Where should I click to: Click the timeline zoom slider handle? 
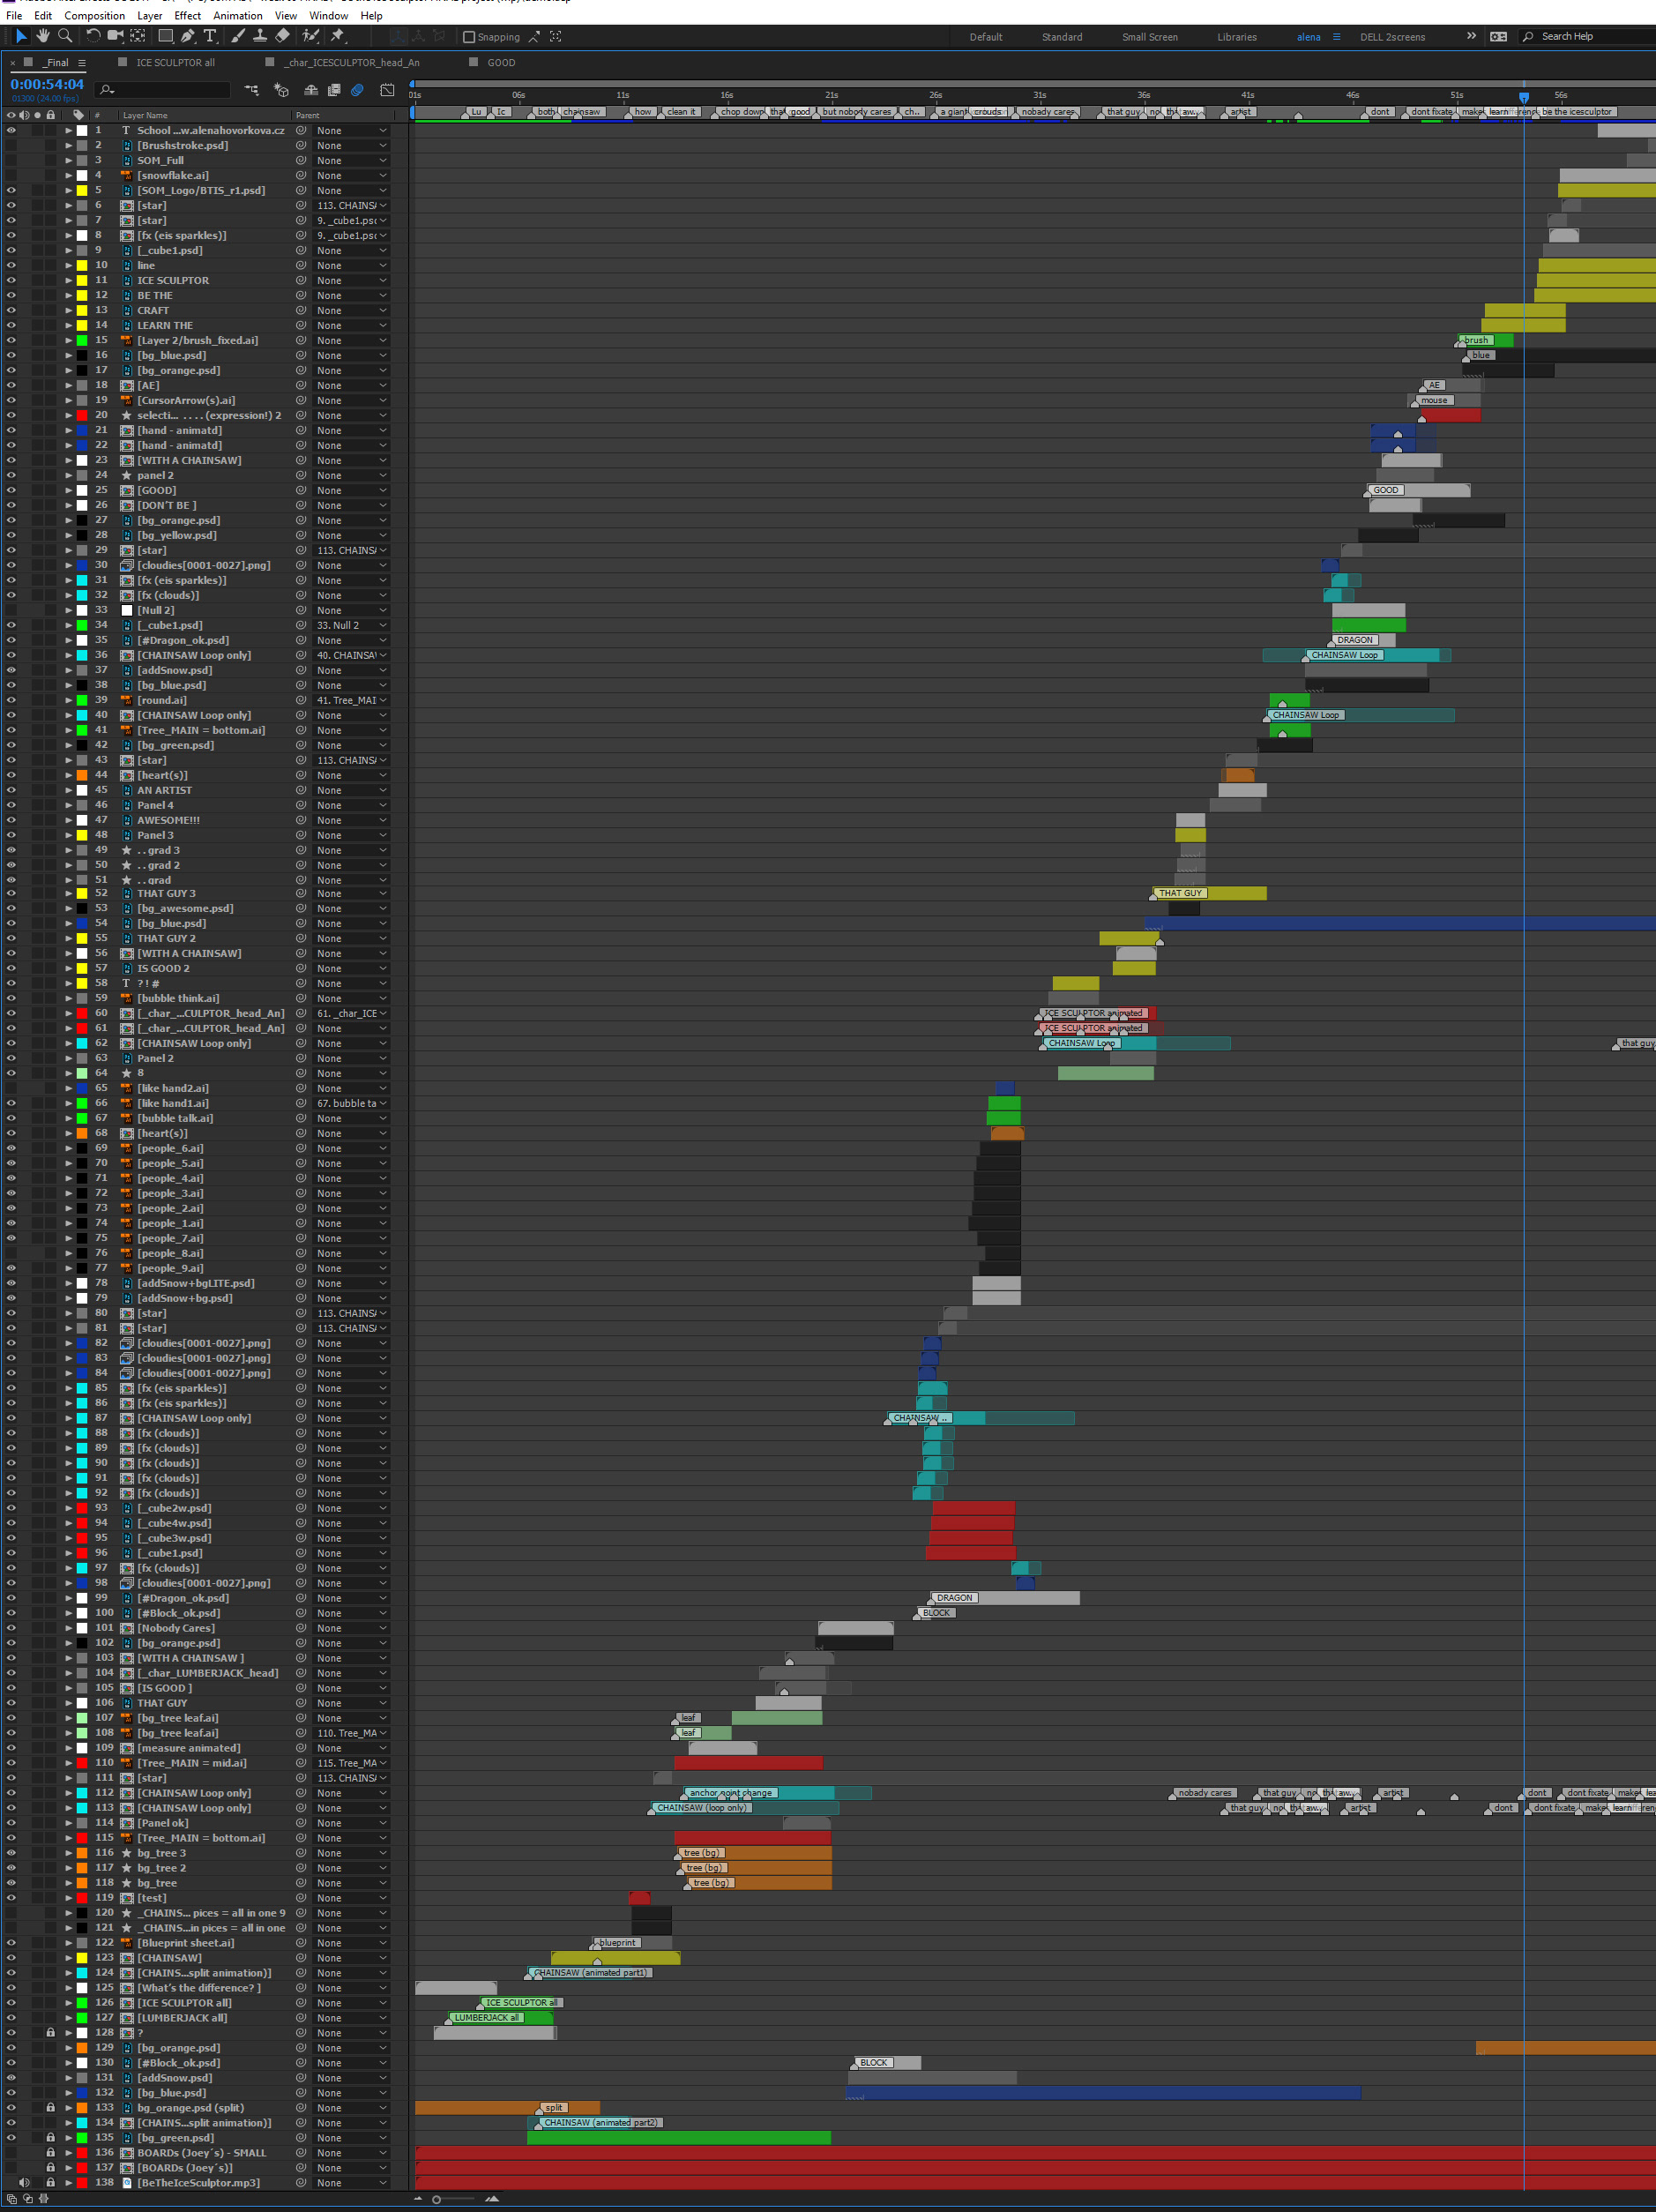pyautogui.click(x=436, y=2199)
